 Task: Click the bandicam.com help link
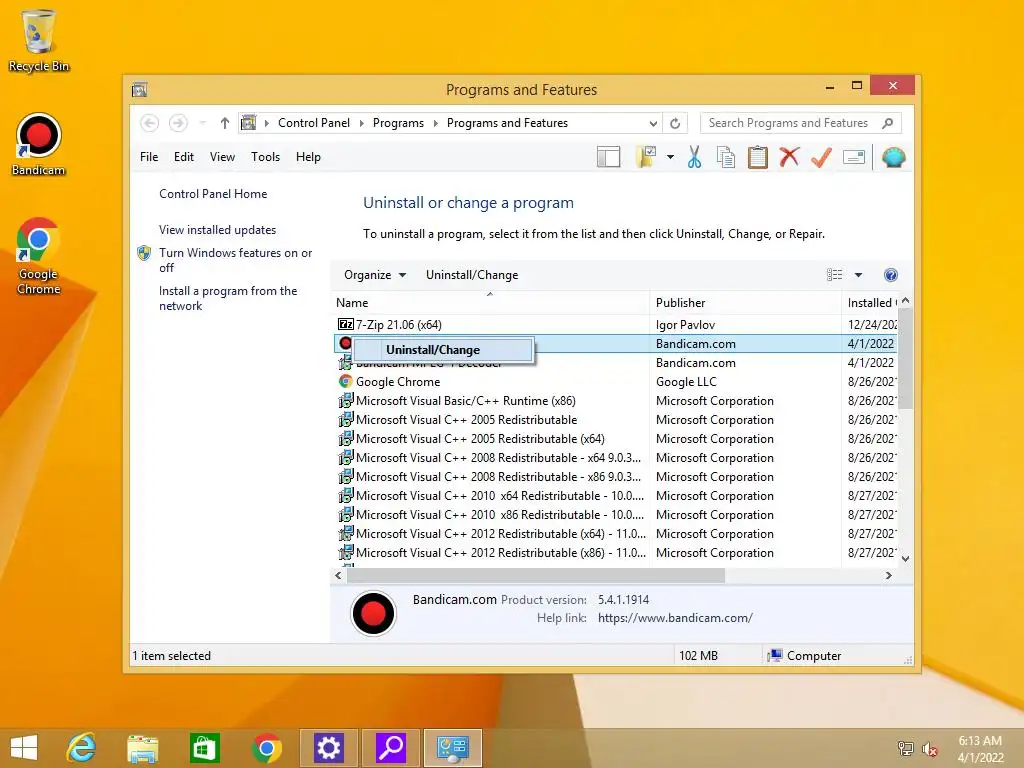(x=675, y=618)
